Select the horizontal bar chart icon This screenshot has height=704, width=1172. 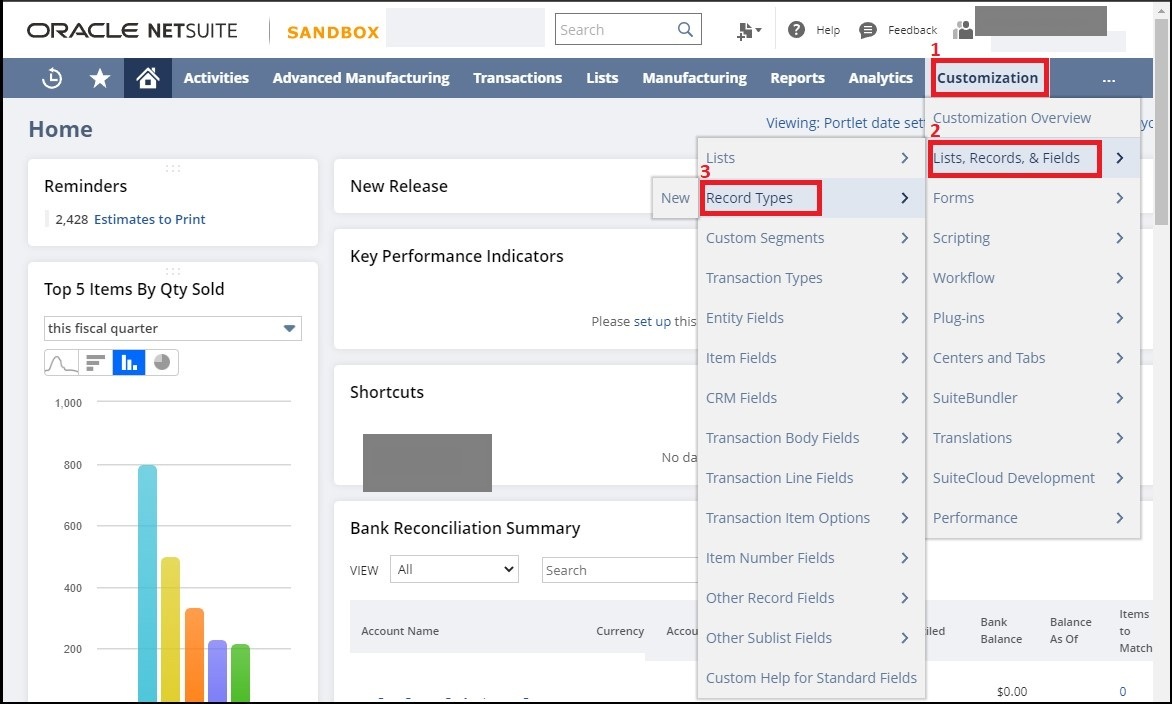coord(96,362)
